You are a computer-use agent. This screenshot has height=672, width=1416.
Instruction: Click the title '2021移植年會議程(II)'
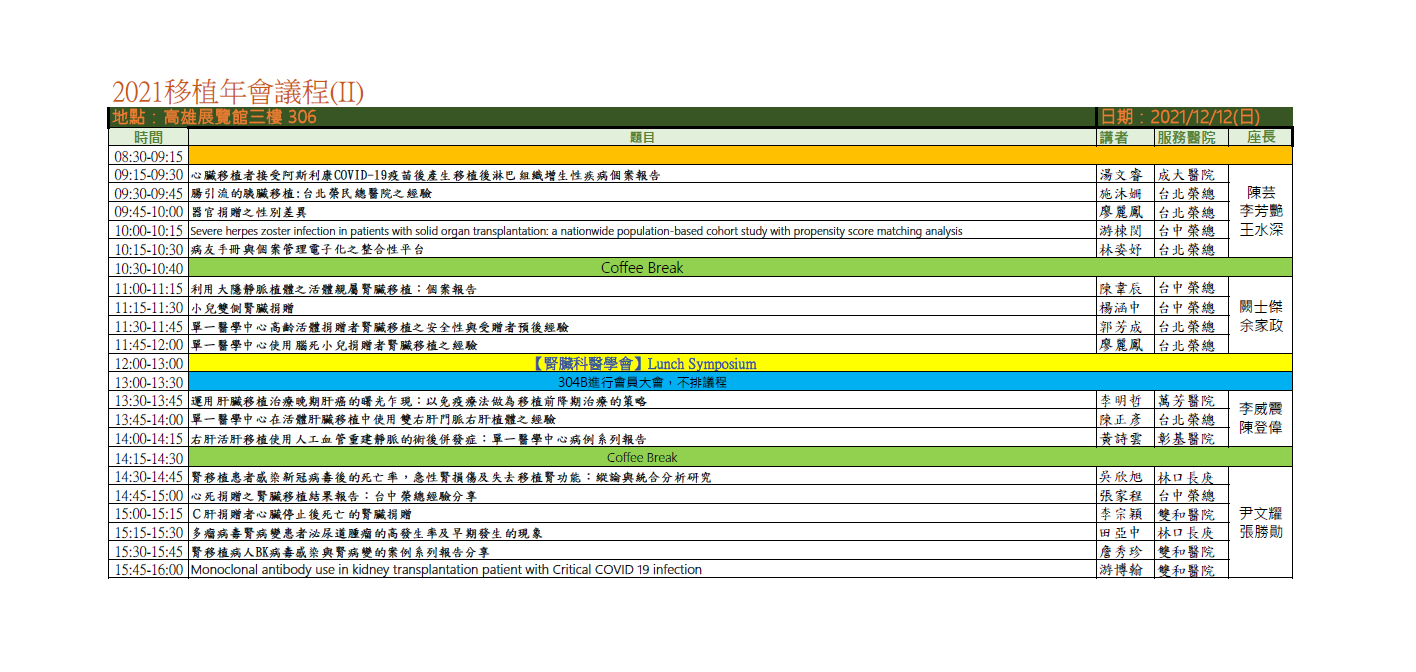click(238, 92)
